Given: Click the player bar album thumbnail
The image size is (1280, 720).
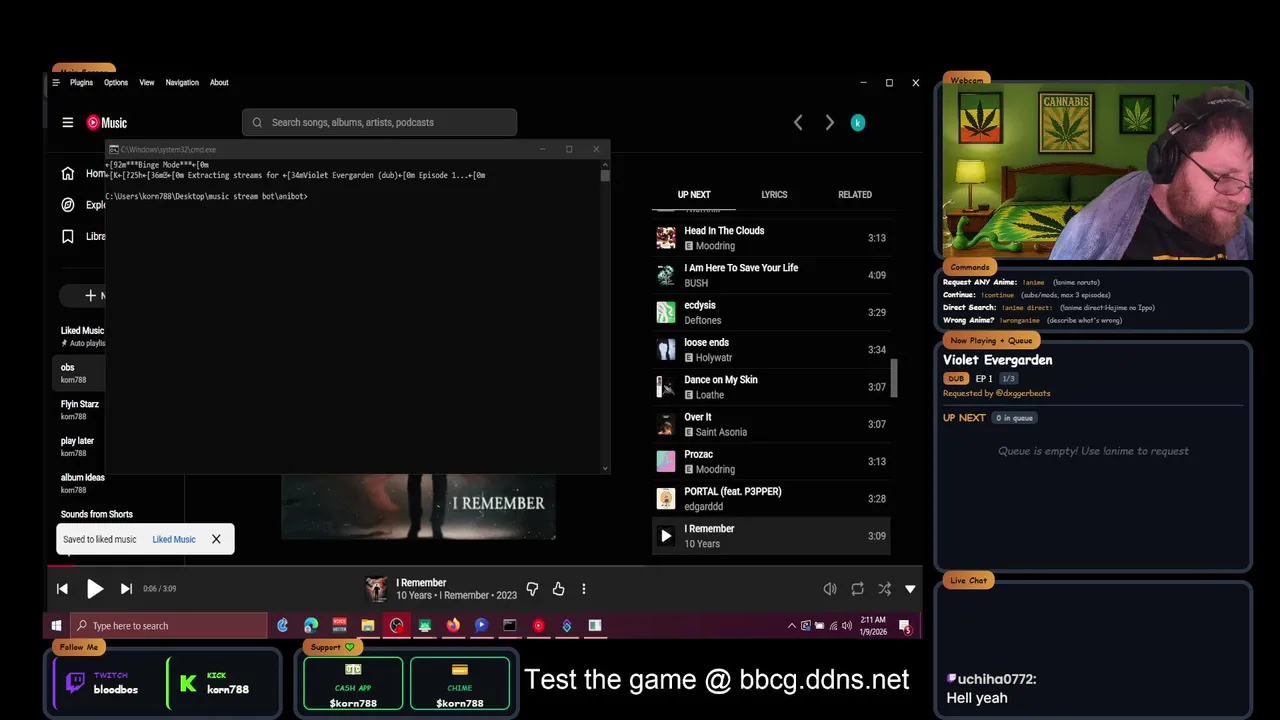Looking at the screenshot, I should (376, 589).
